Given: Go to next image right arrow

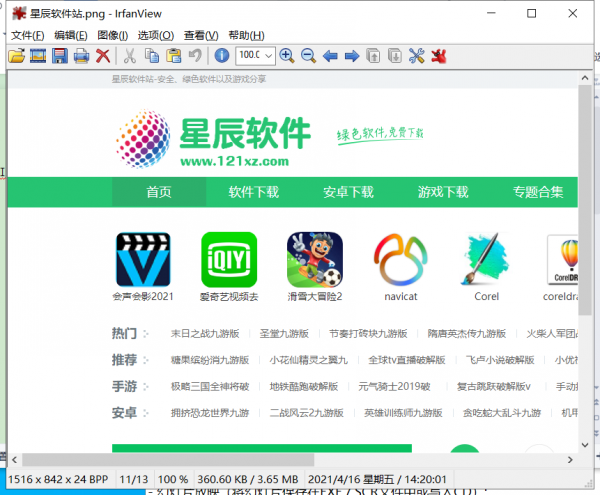Looking at the screenshot, I should coord(352,56).
